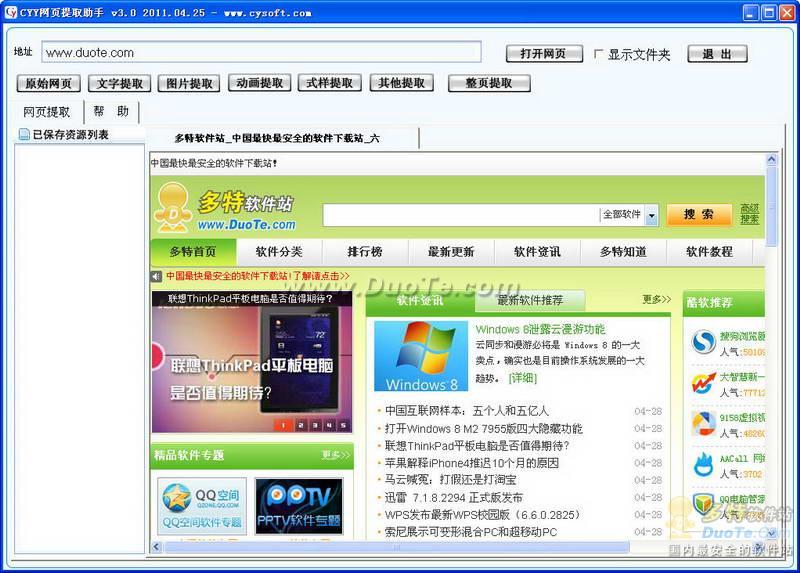Select the 原始网页 button
The image size is (800, 573).
pos(49,83)
